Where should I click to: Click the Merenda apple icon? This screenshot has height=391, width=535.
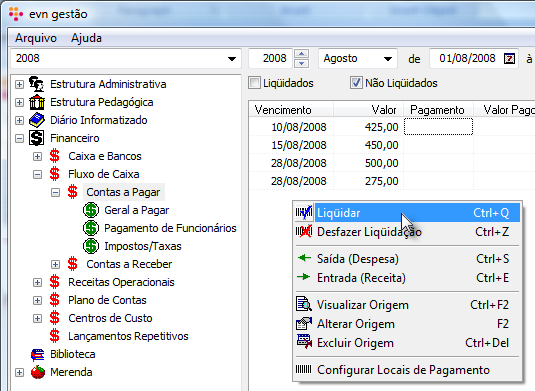pos(38,372)
